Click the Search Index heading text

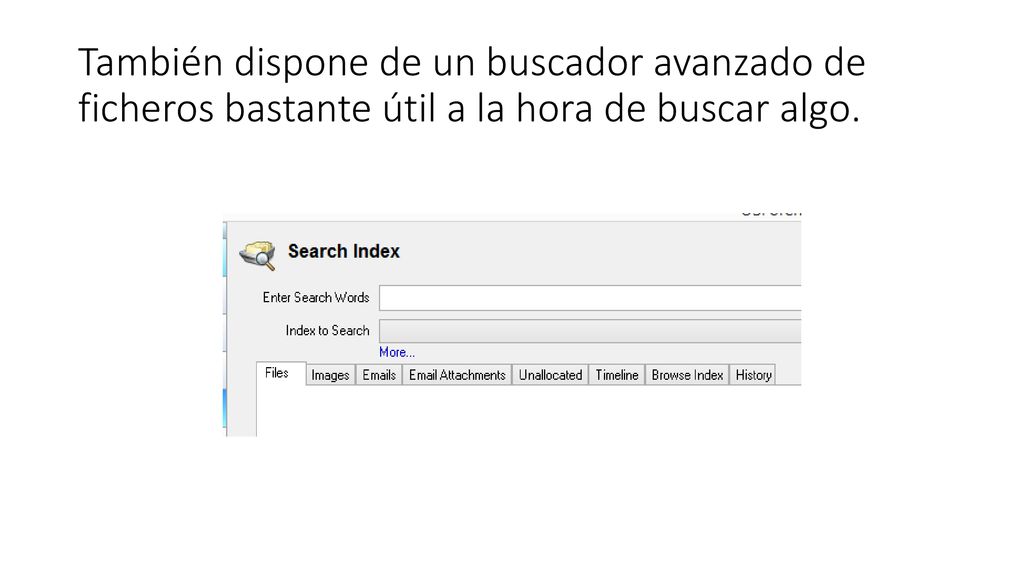click(x=344, y=251)
